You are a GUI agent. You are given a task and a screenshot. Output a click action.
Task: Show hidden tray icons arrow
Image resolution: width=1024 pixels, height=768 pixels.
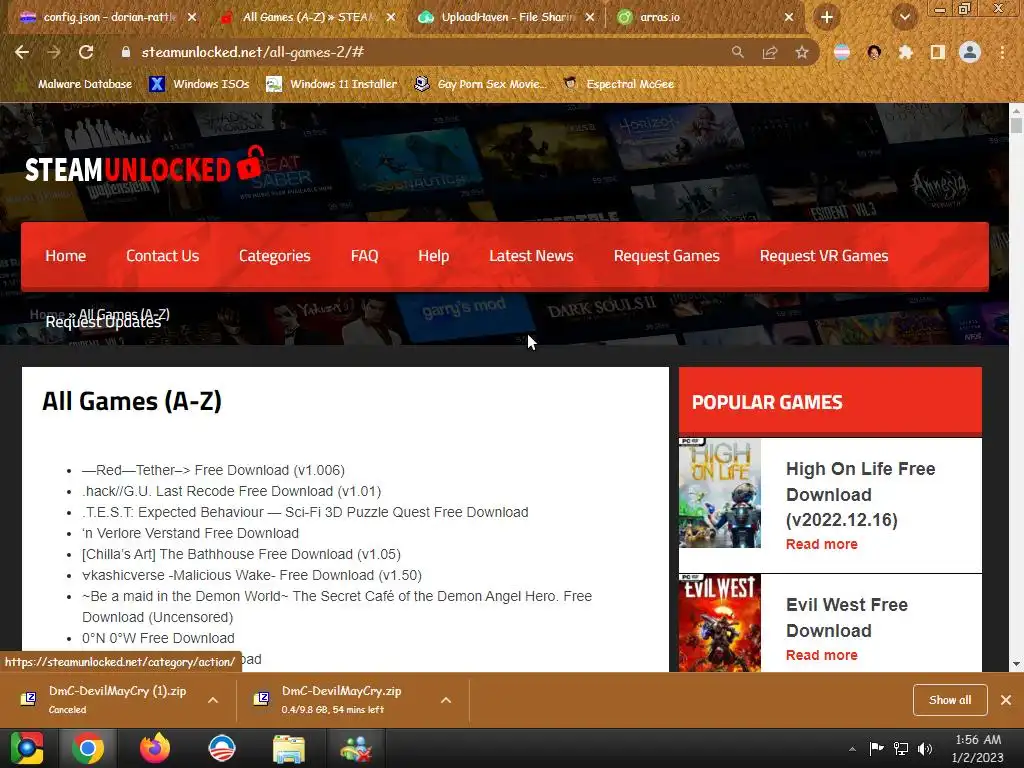tap(852, 749)
